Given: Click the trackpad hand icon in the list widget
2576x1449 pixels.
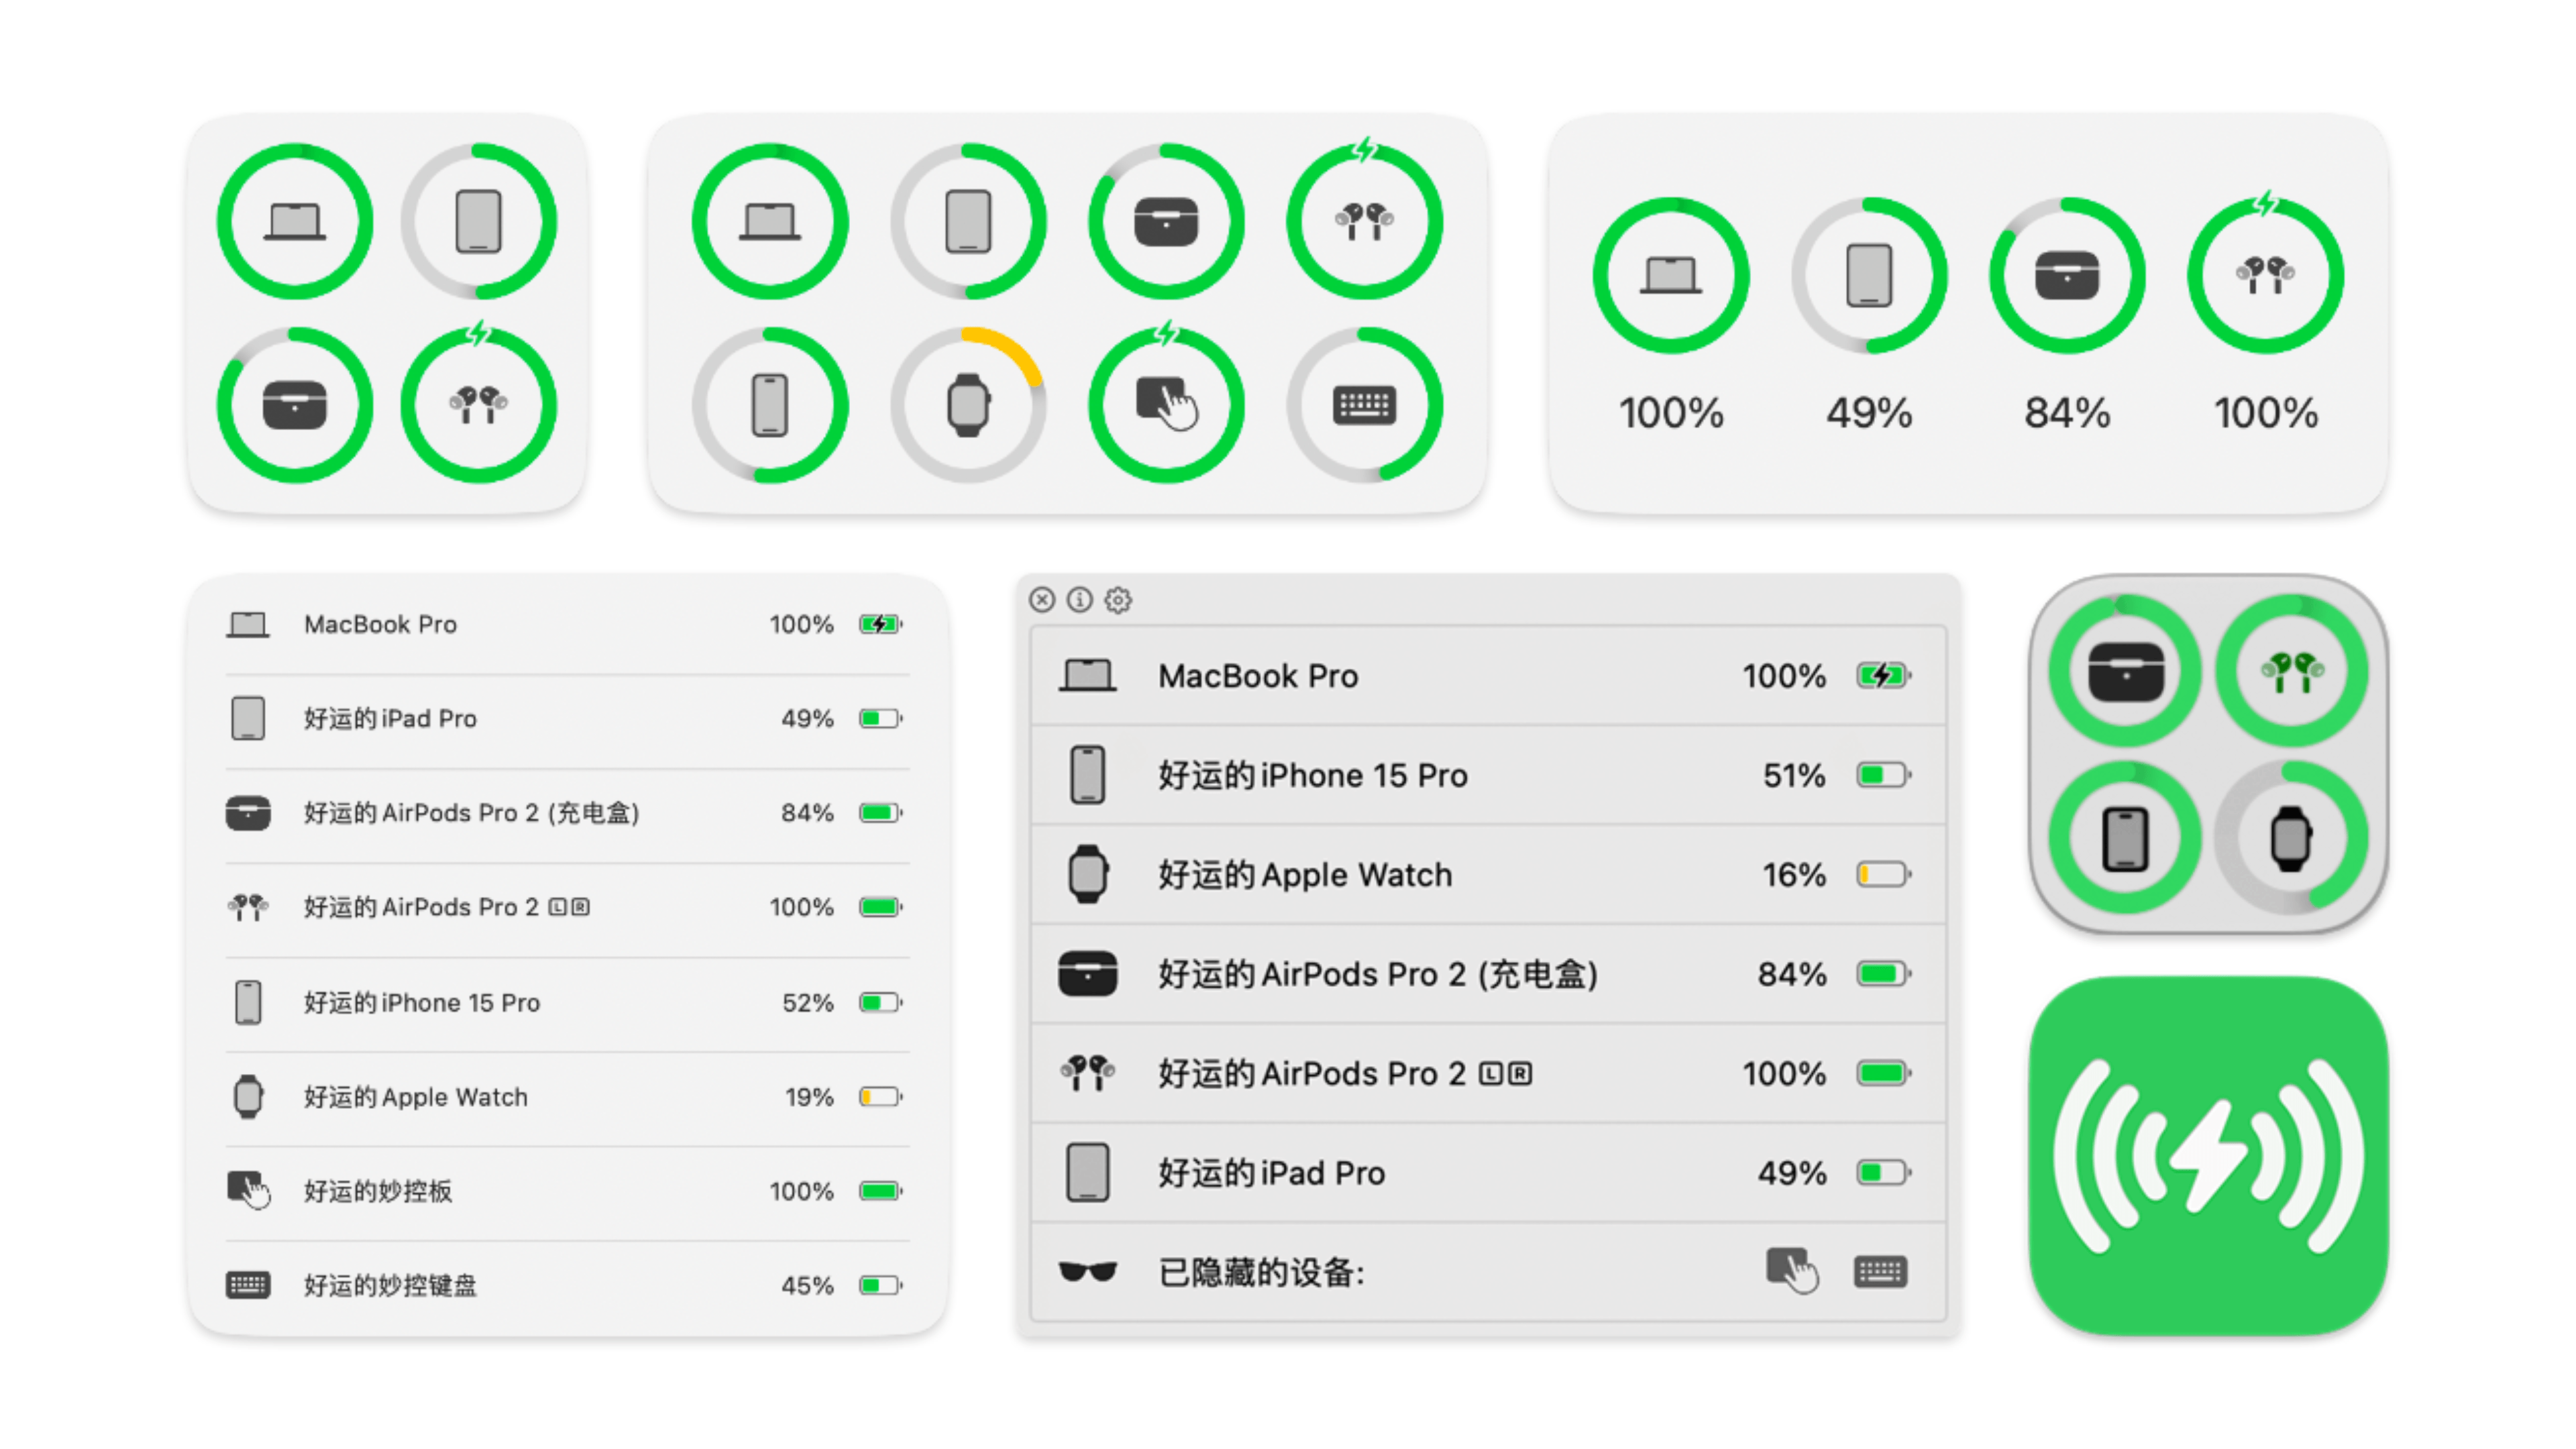Looking at the screenshot, I should (x=249, y=1190).
